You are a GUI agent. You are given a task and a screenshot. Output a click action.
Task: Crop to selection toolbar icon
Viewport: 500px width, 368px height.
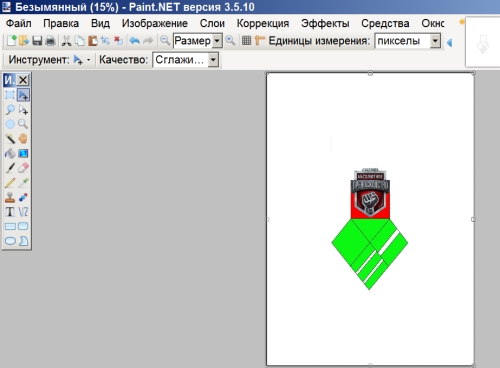[105, 41]
